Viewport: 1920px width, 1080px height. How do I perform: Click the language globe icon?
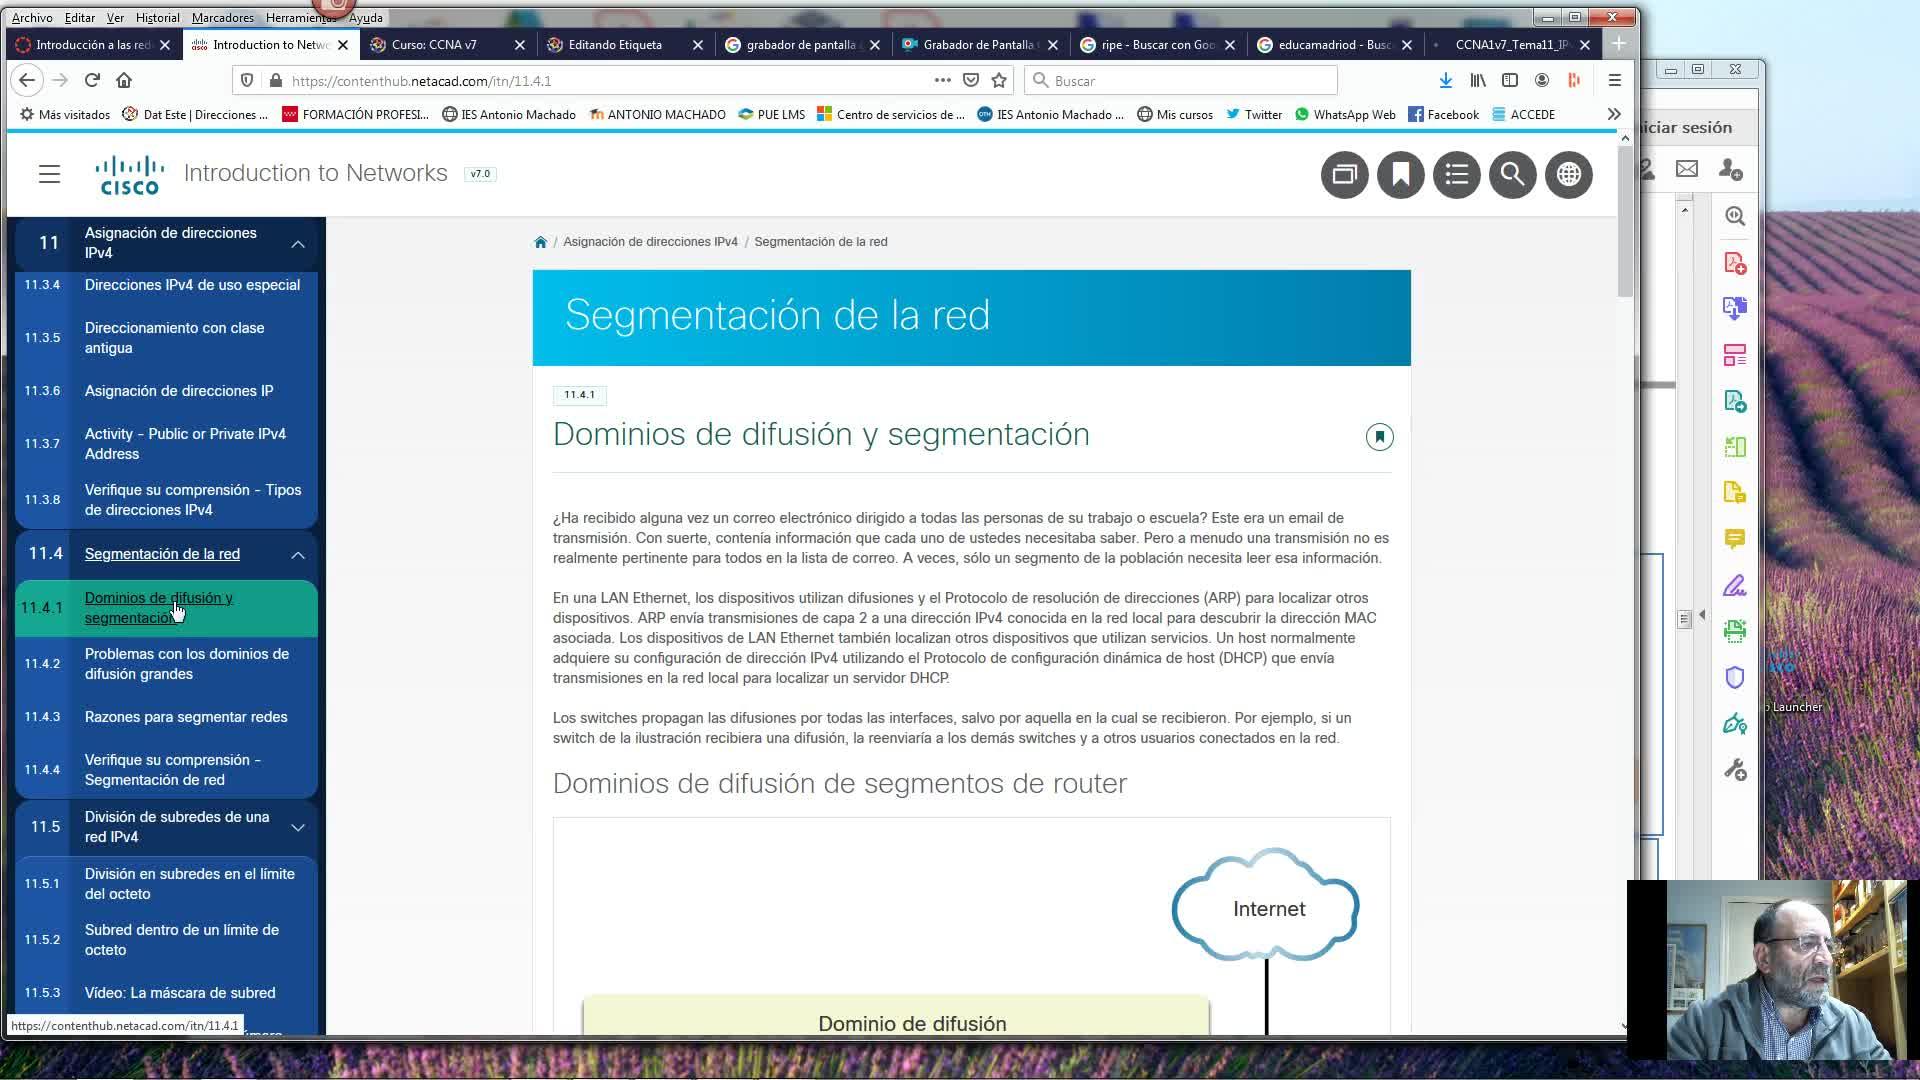pyautogui.click(x=1568, y=175)
